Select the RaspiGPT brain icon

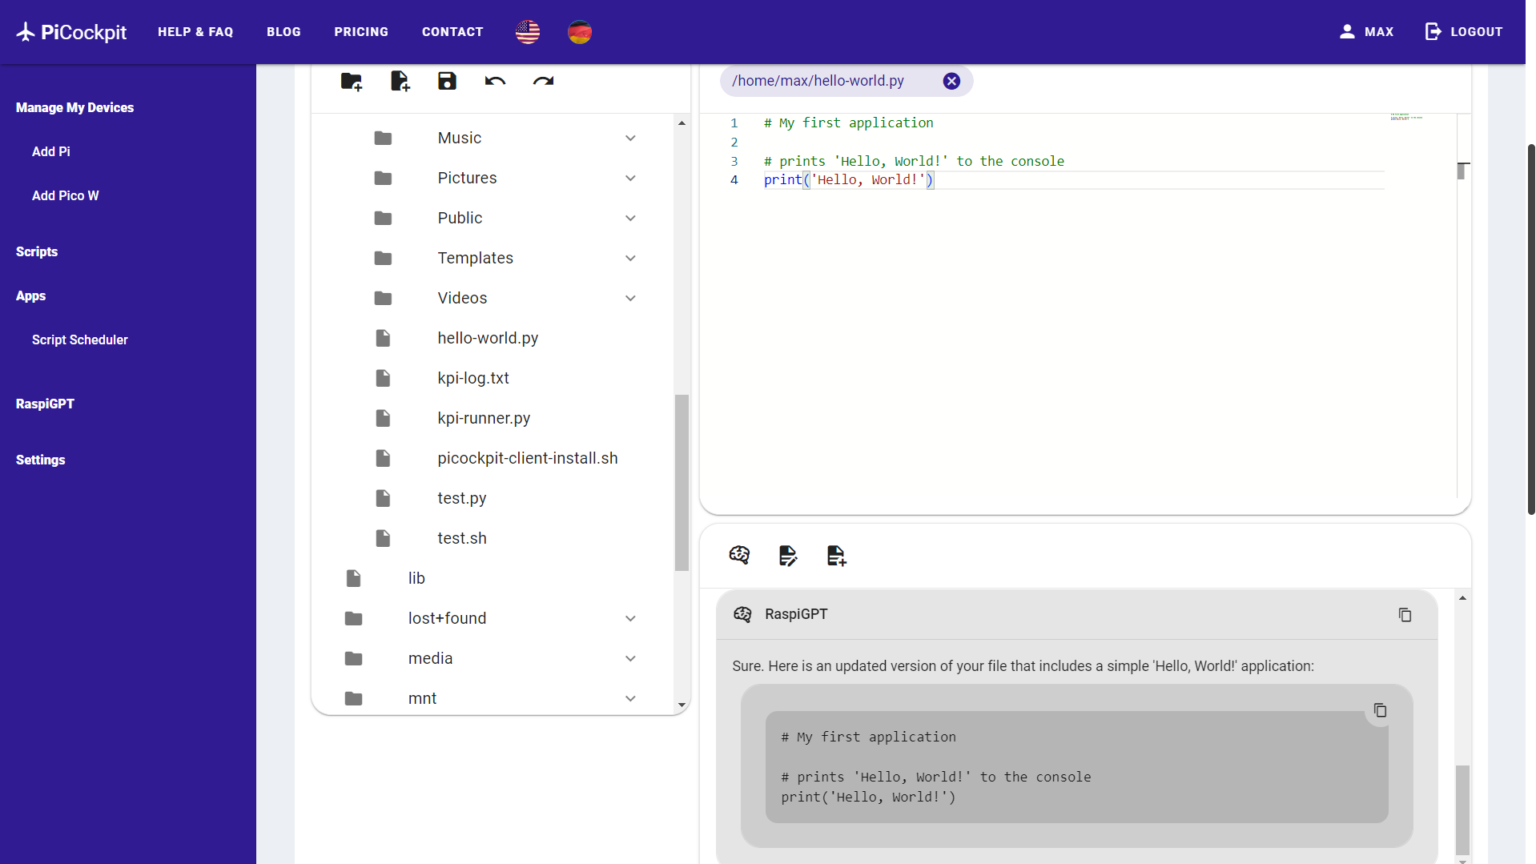pyautogui.click(x=739, y=555)
